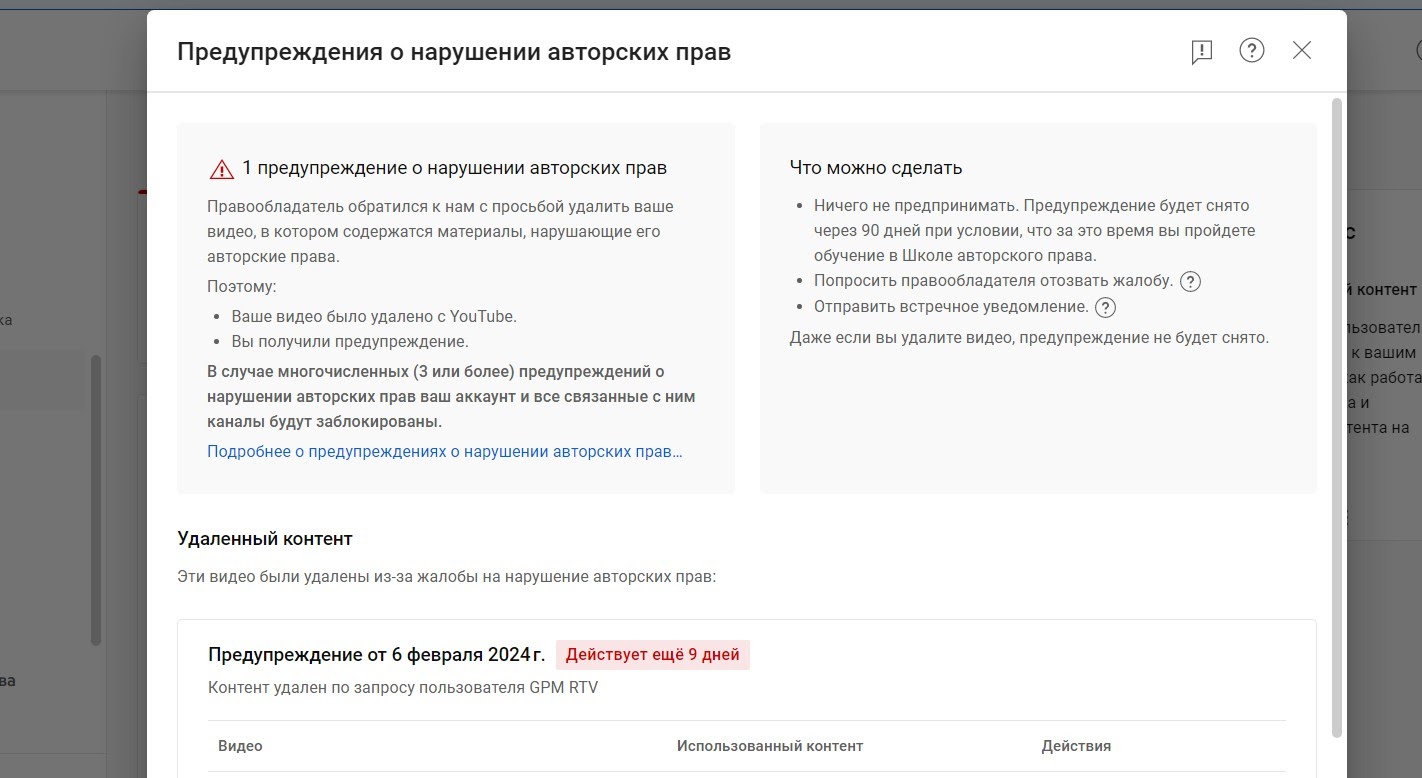
Task: Open the send feedback icon in dialog header
Action: click(x=1202, y=51)
